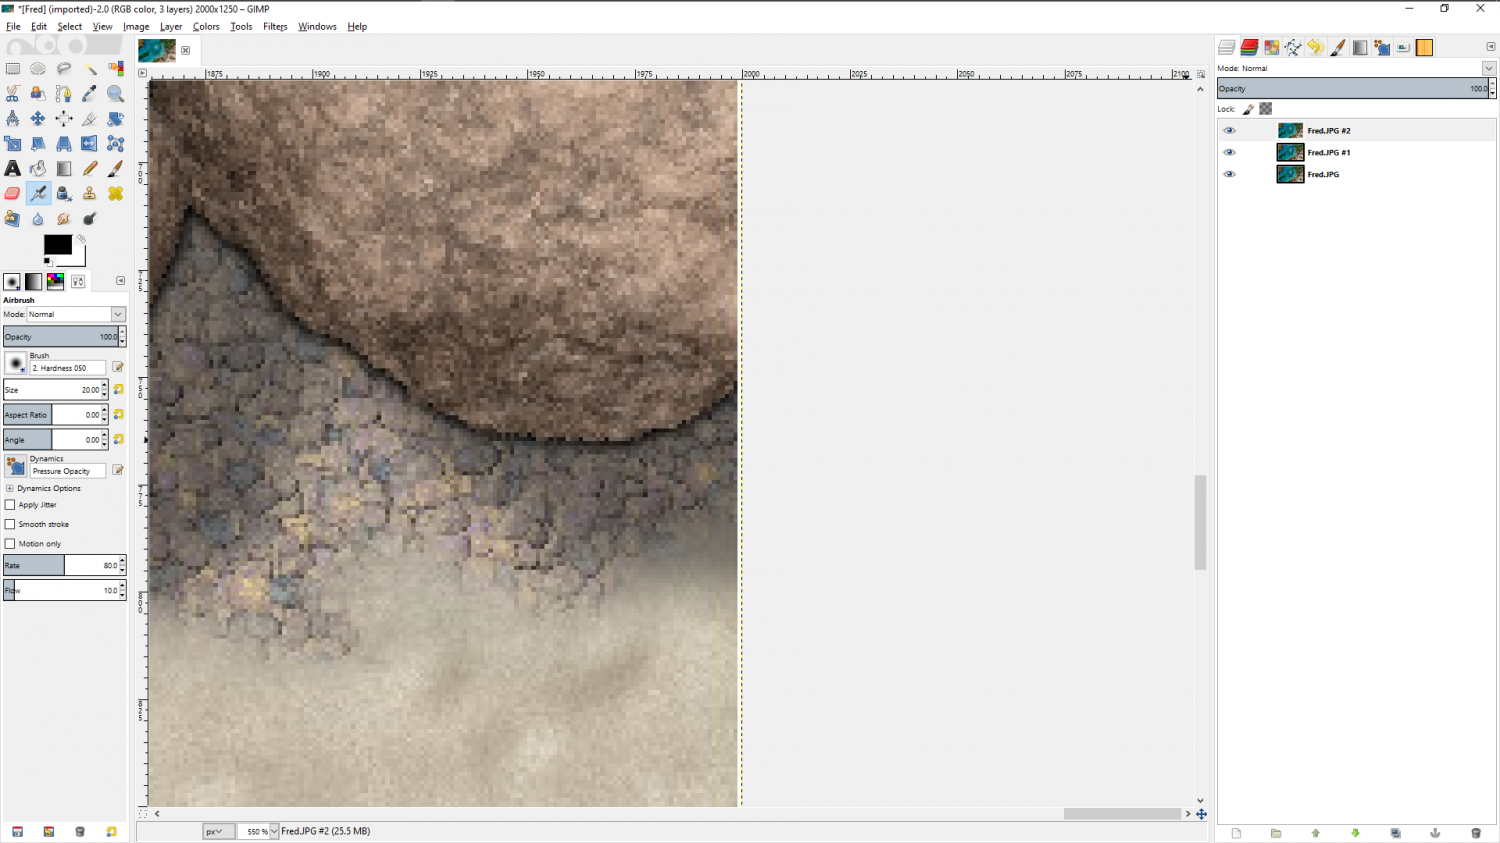Raise the layer with the up arrow
Viewport: 1500px width, 843px height.
point(1316,833)
